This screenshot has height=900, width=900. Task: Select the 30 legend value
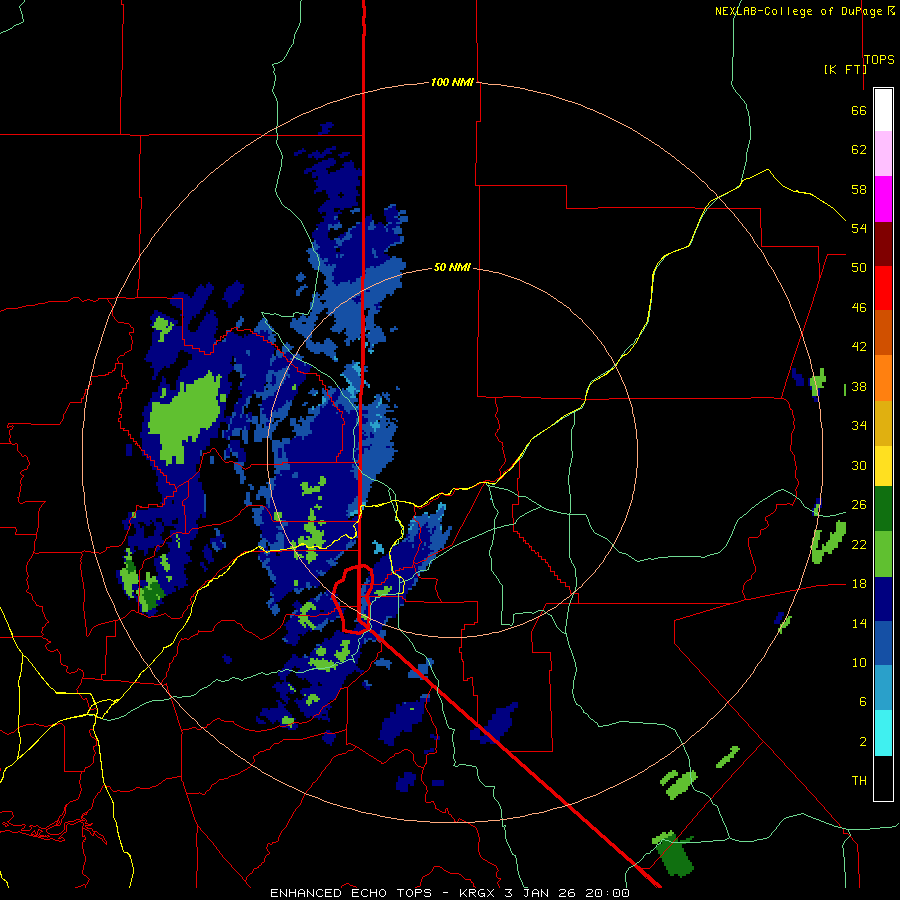[859, 465]
